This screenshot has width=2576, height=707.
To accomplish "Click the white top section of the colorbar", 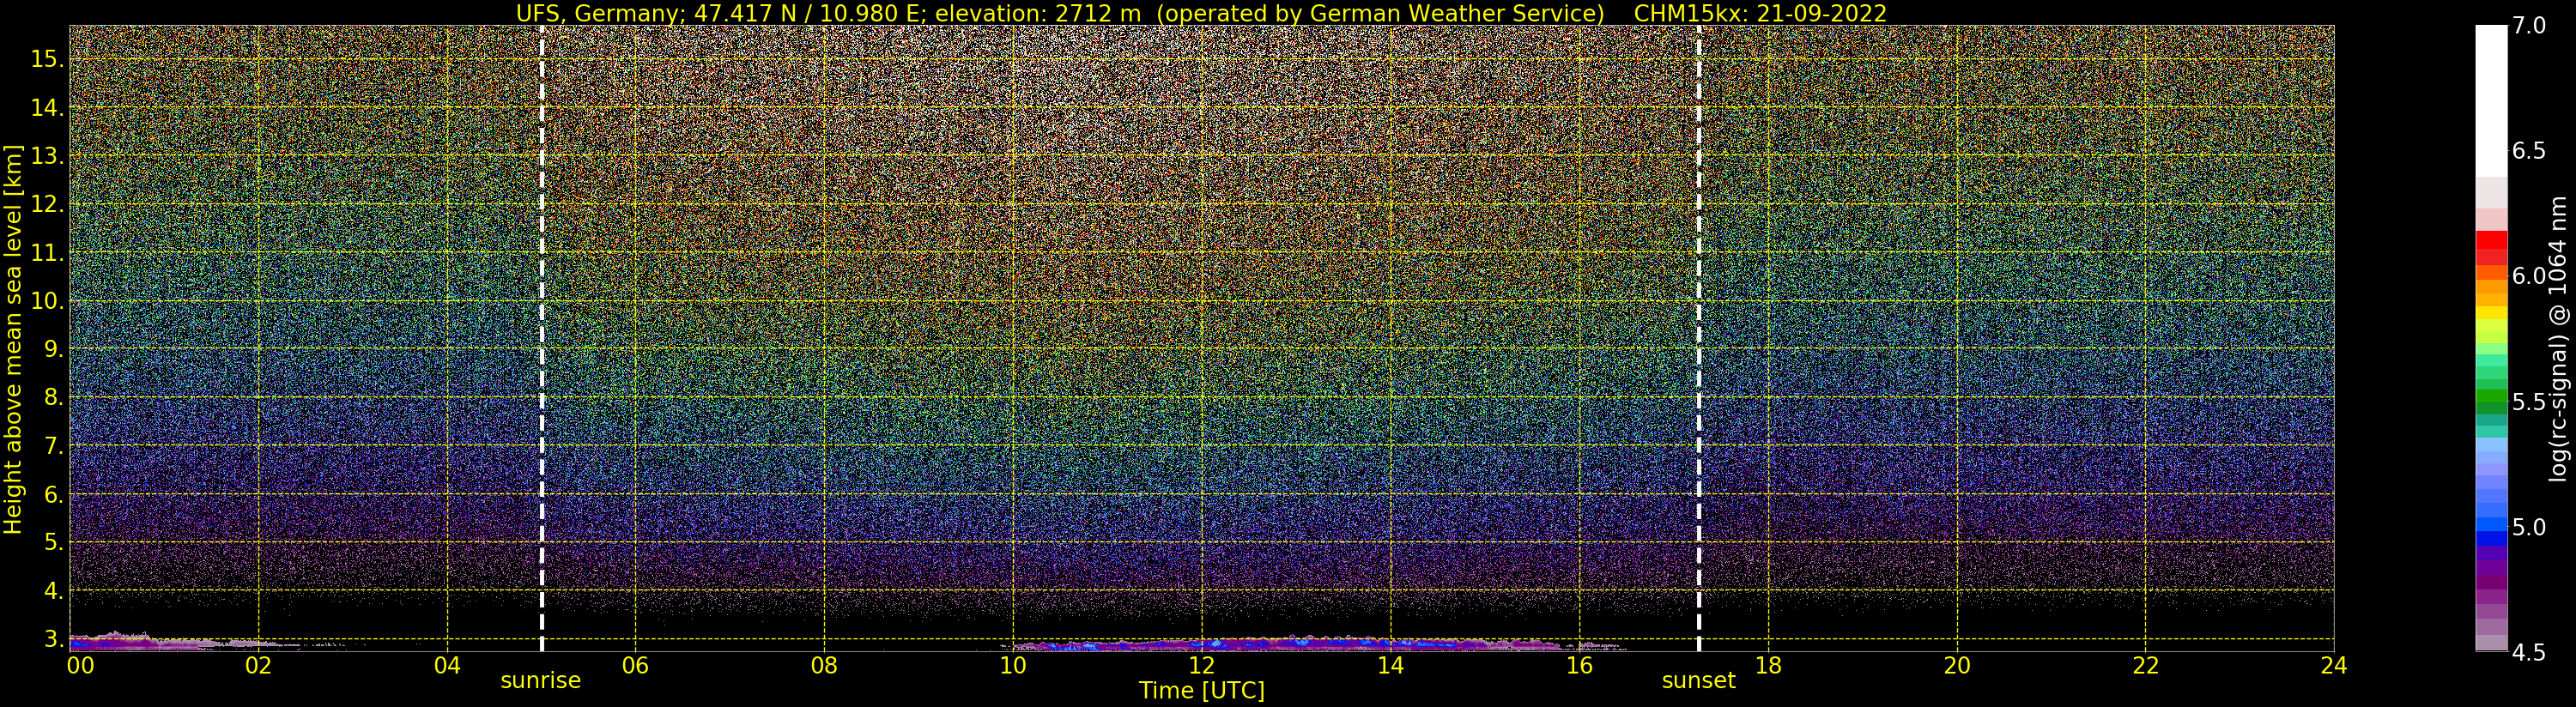I will click(x=2491, y=100).
